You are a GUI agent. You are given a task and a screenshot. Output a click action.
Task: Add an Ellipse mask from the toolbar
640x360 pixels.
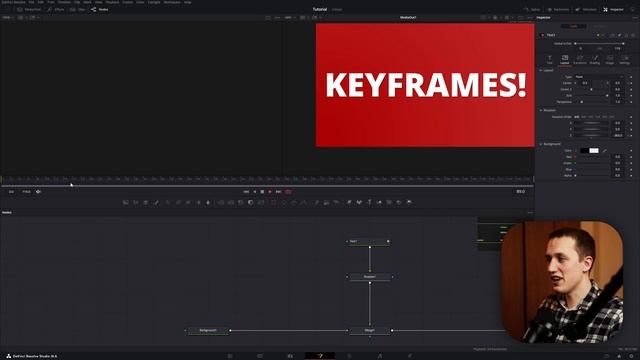[284, 202]
